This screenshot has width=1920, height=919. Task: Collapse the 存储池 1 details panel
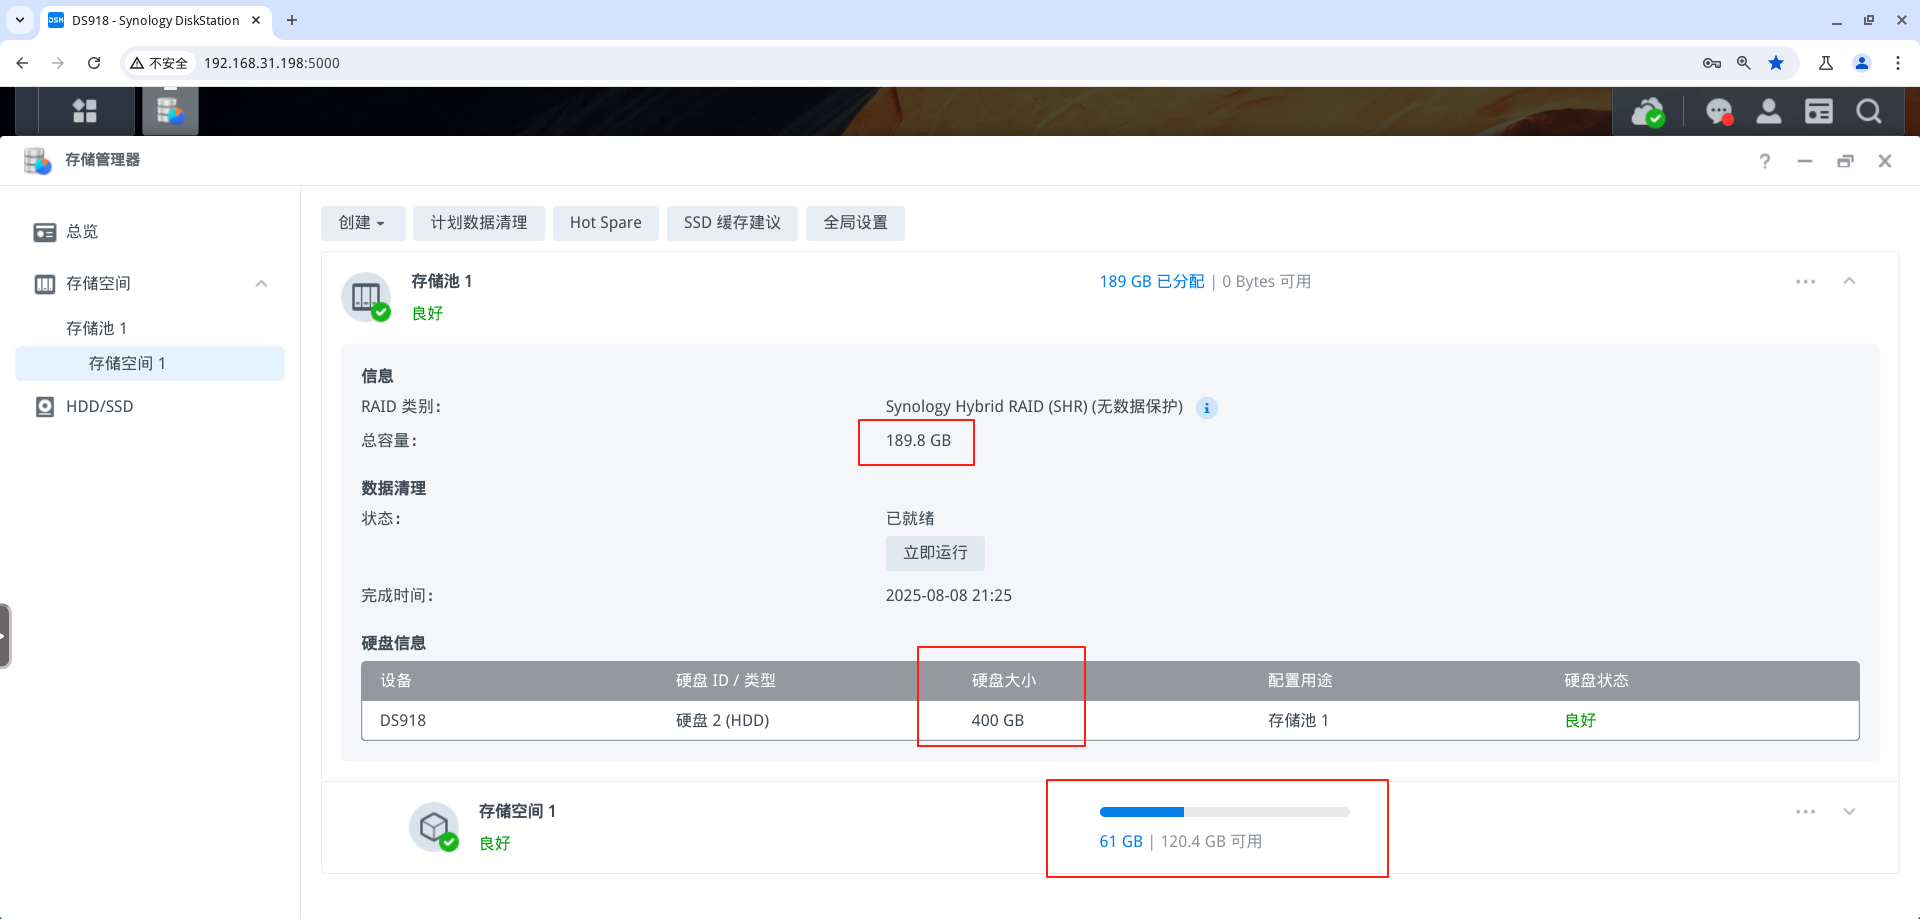tap(1849, 282)
